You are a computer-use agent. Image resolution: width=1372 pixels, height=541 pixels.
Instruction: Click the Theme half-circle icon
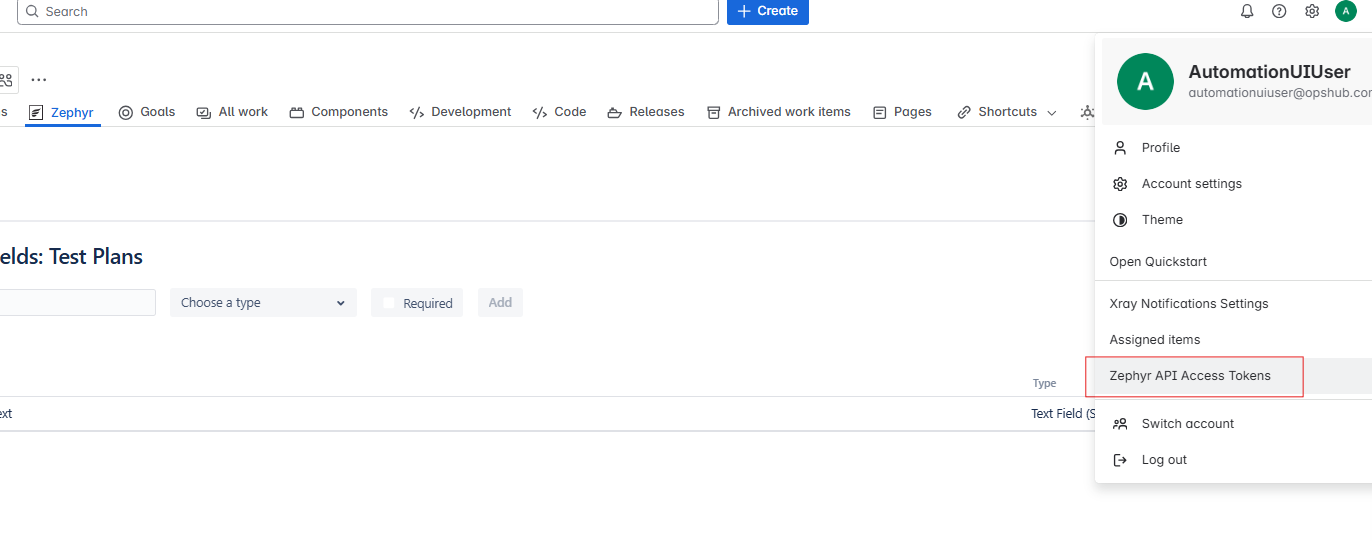pyautogui.click(x=1120, y=220)
